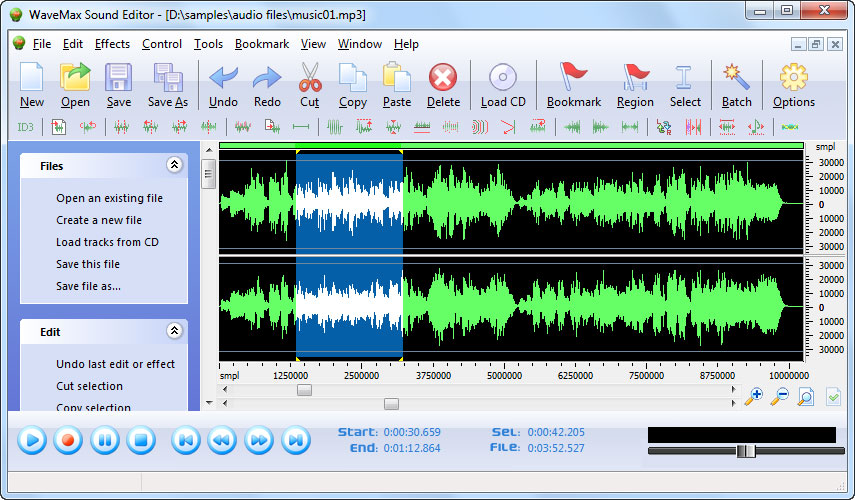Collapse the Files panel
The width and height of the screenshot is (855, 500).
(x=174, y=166)
